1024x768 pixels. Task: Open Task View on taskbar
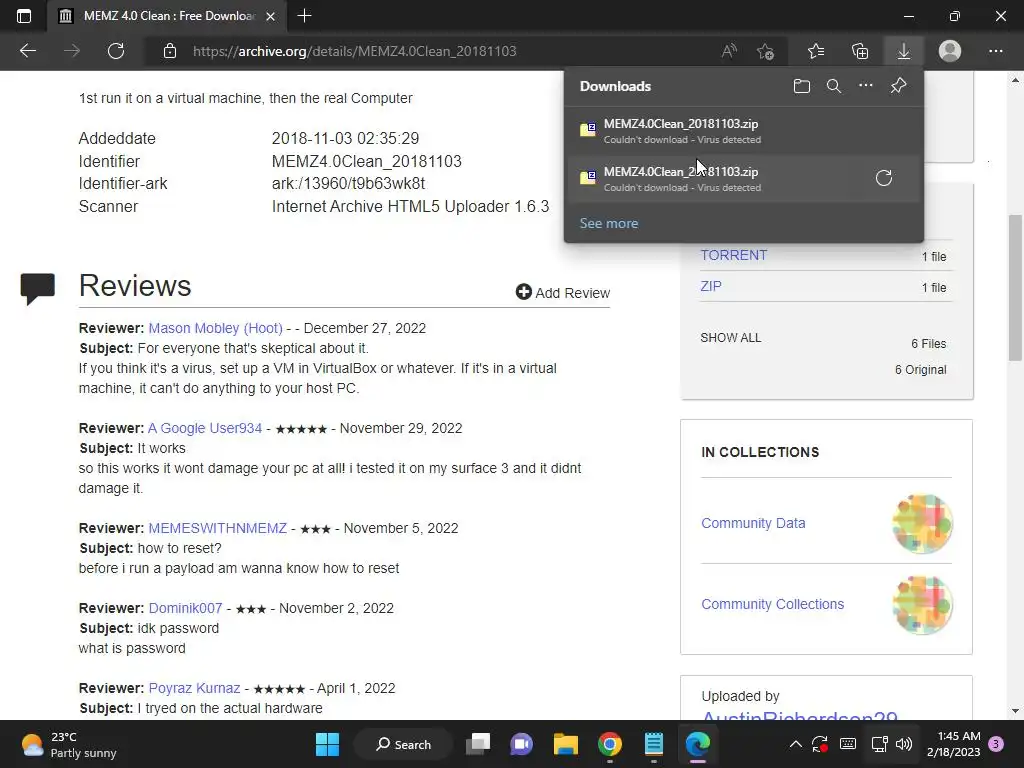pos(478,744)
